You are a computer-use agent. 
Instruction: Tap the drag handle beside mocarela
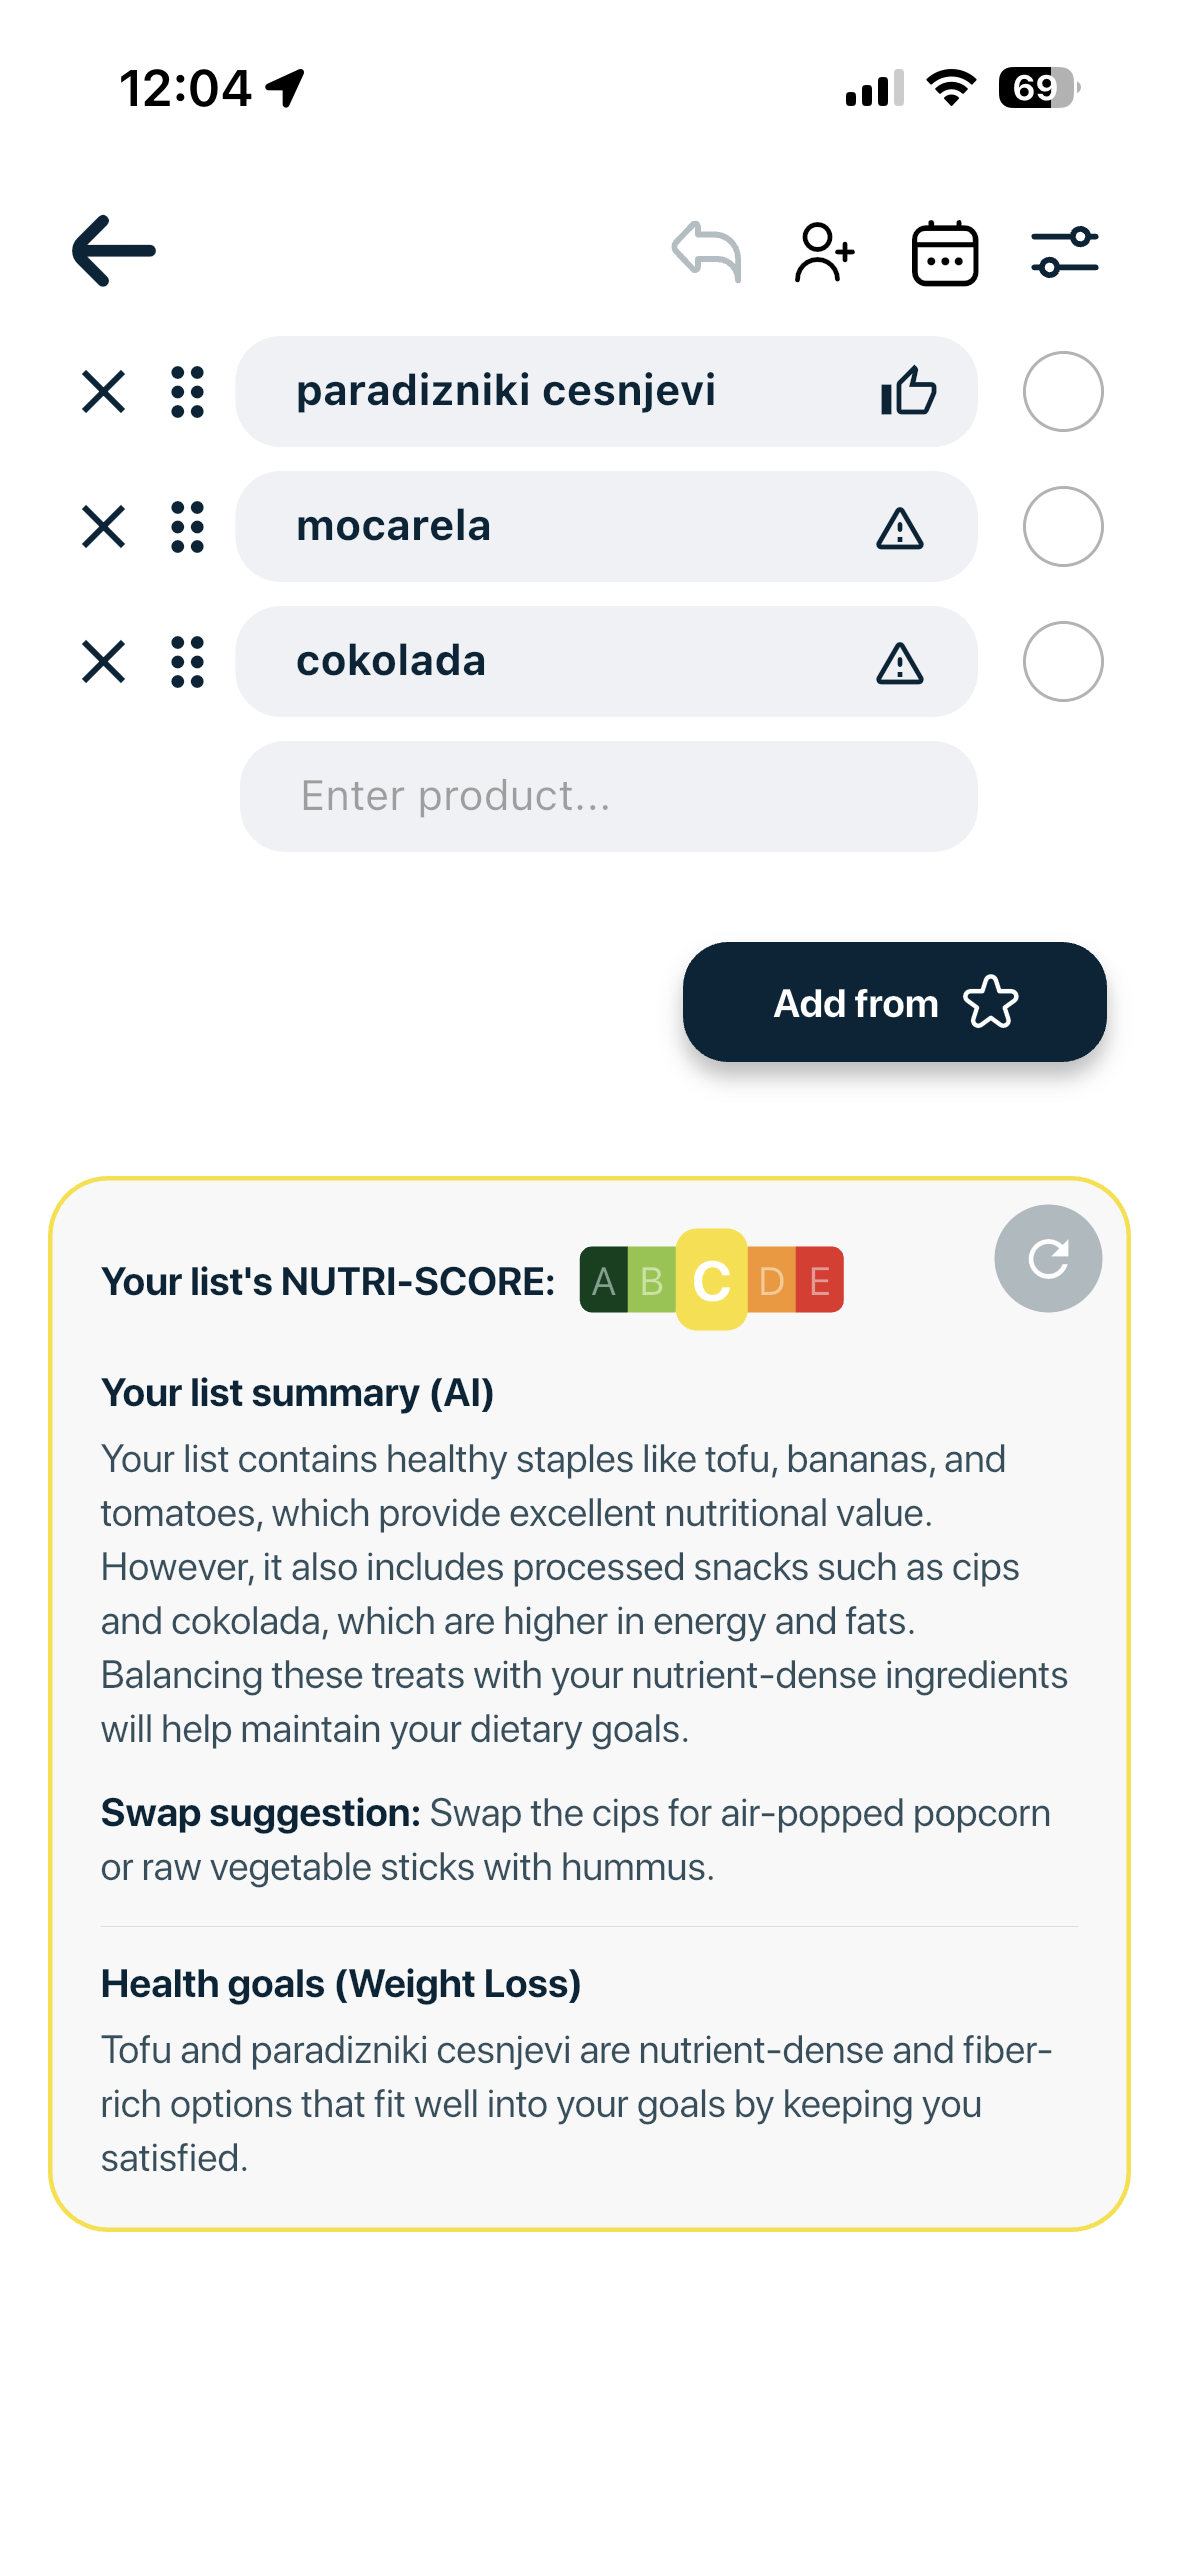[187, 526]
